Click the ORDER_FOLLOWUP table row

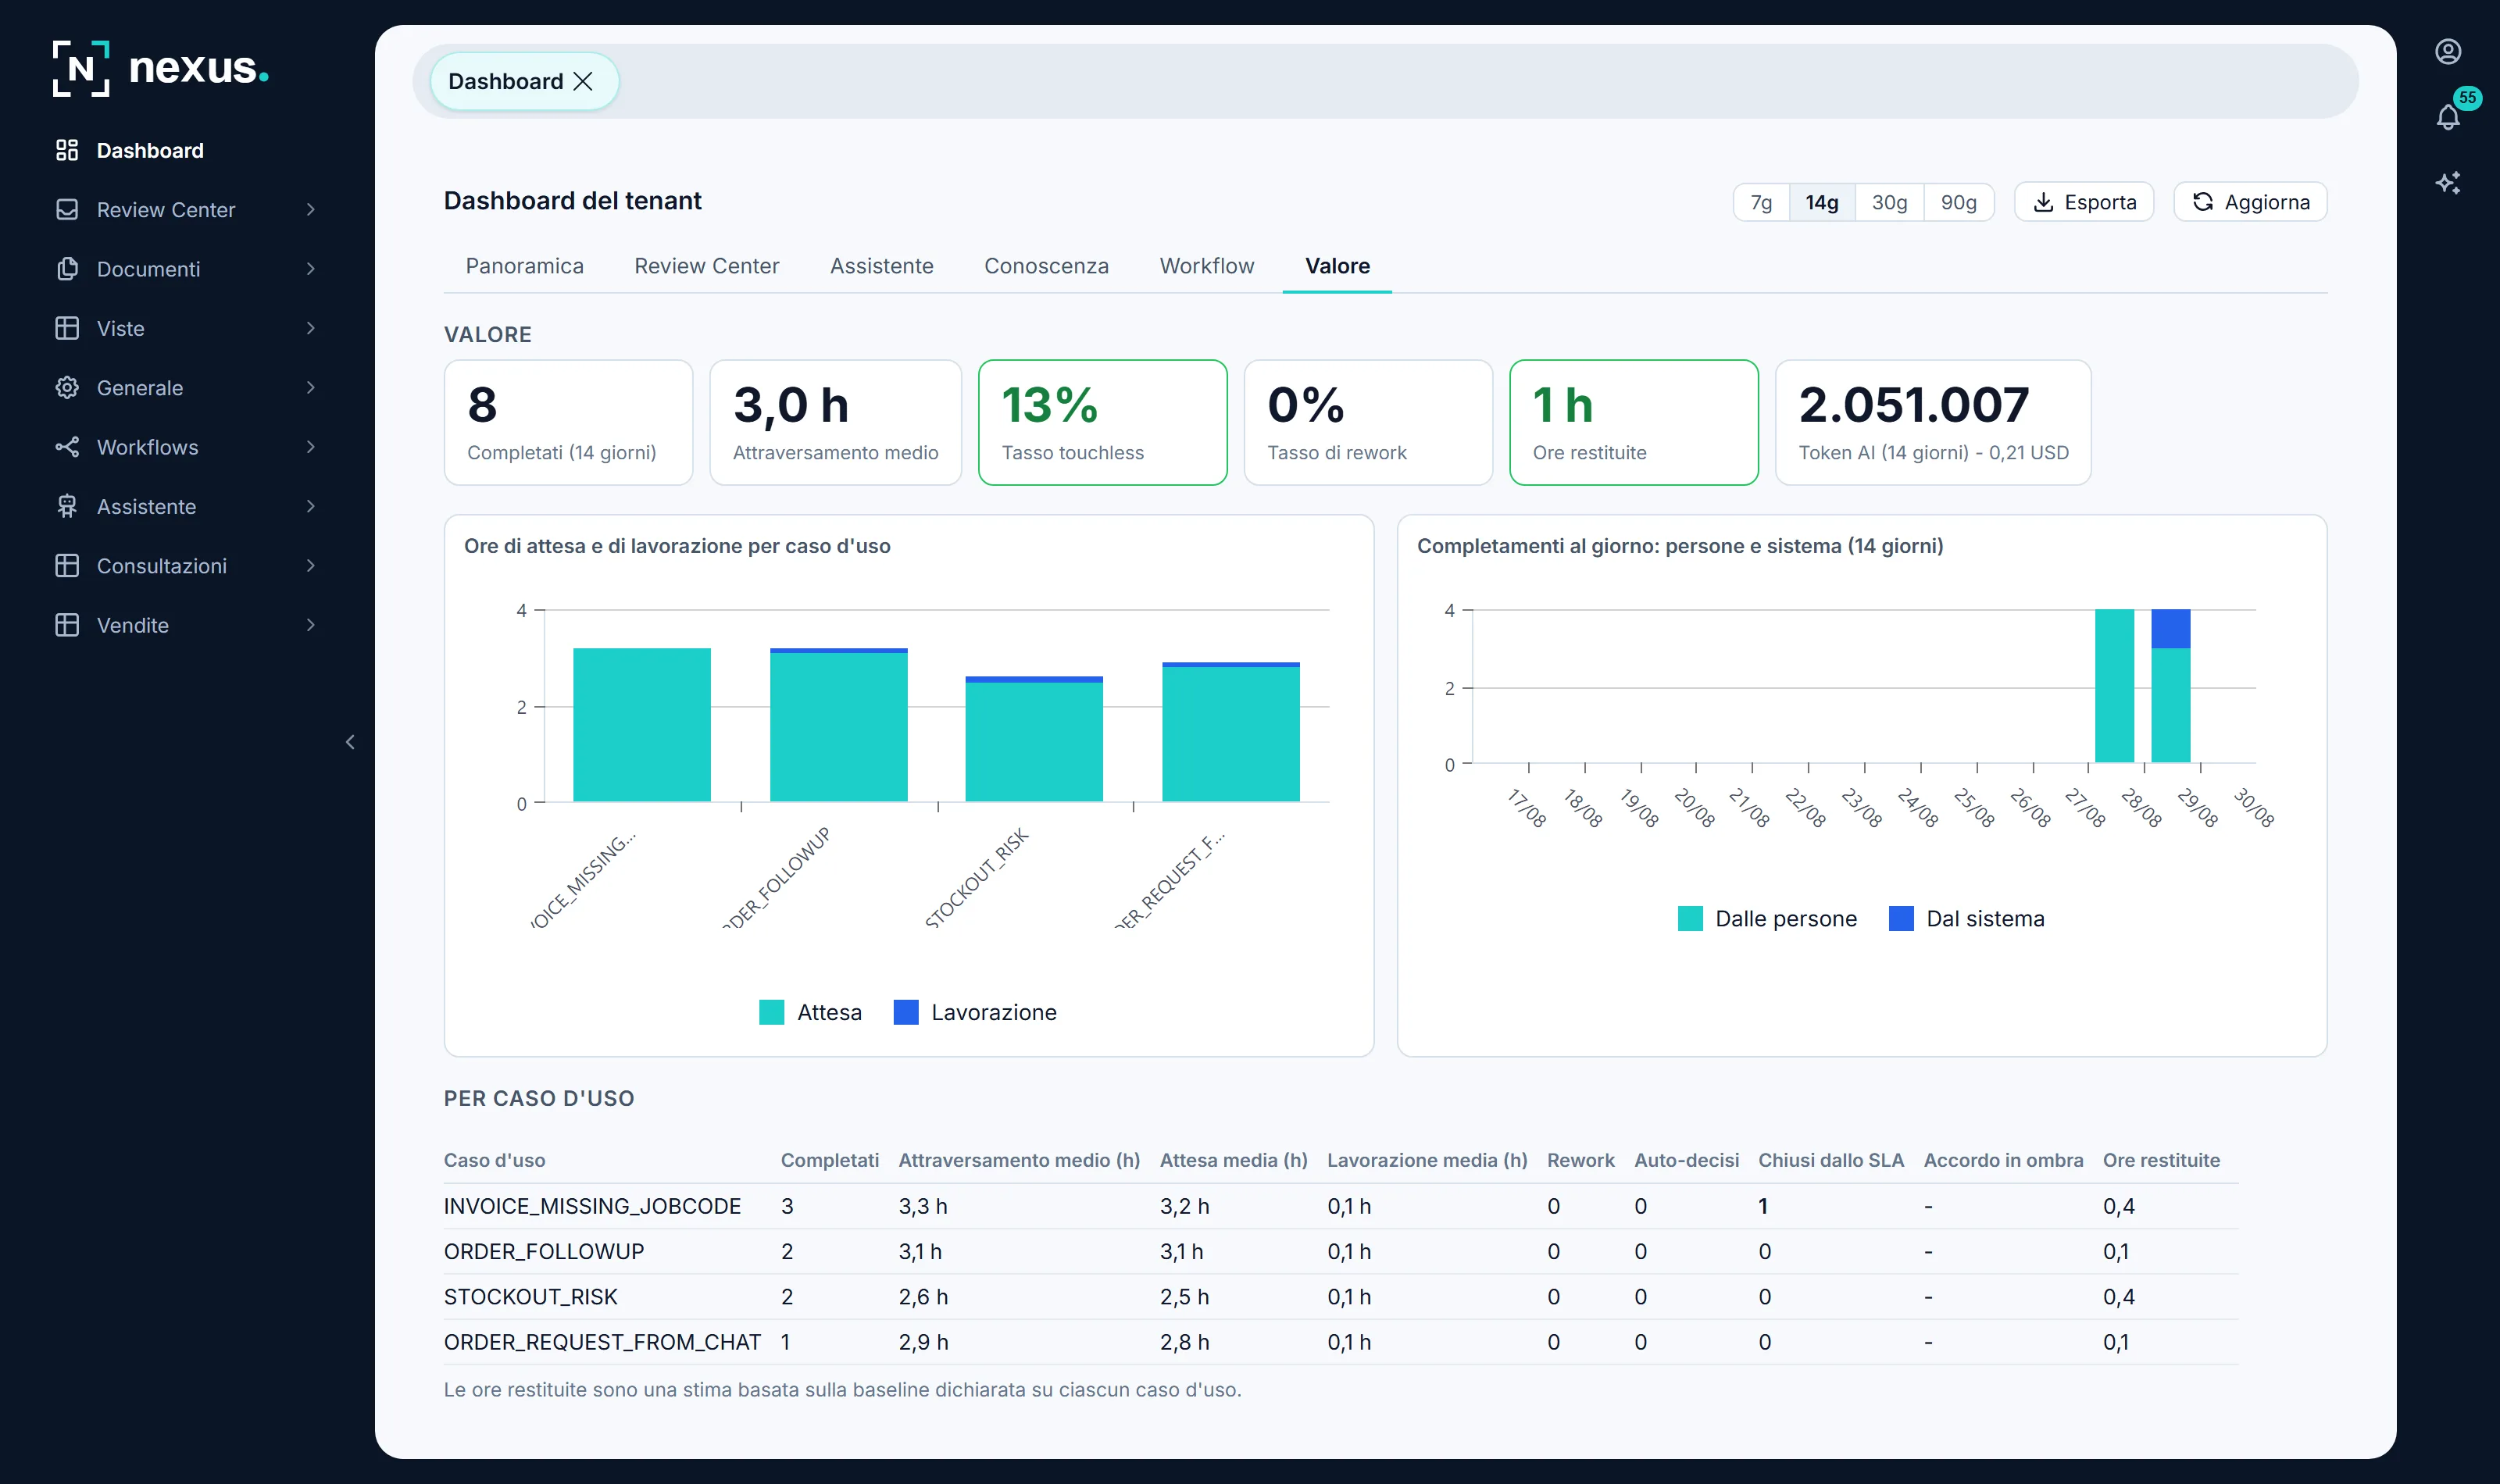click(1340, 1251)
